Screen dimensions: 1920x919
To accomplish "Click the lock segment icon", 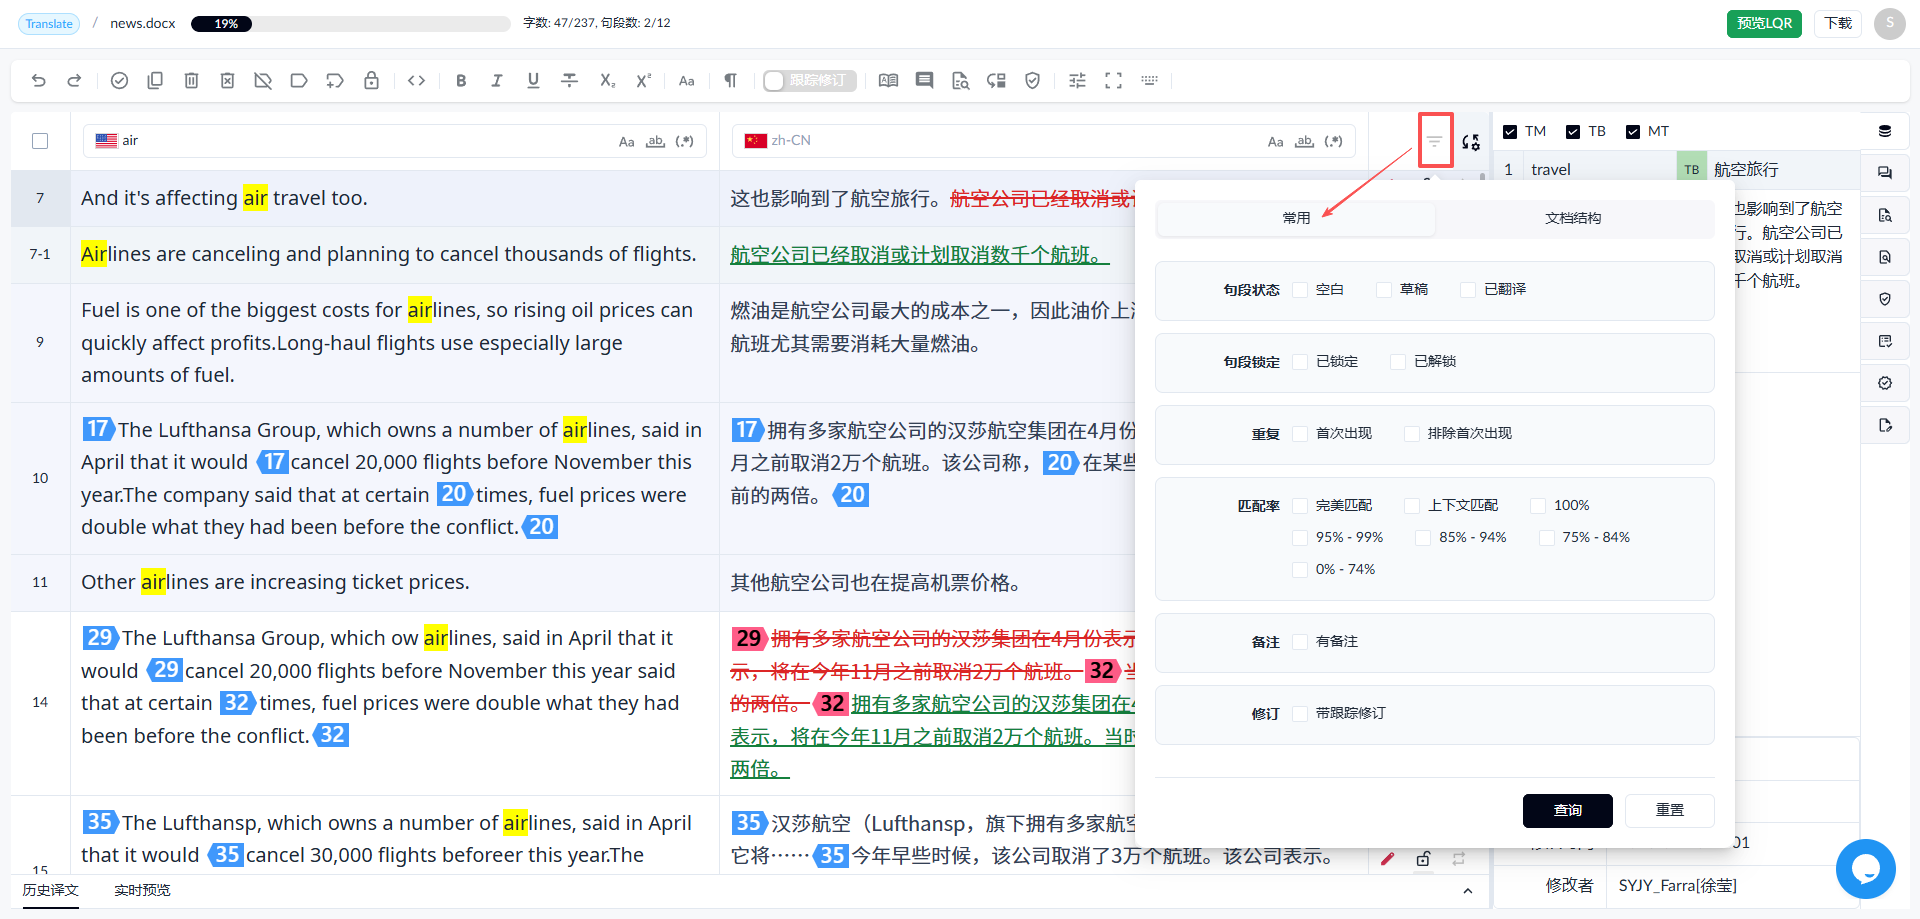I will coord(371,81).
